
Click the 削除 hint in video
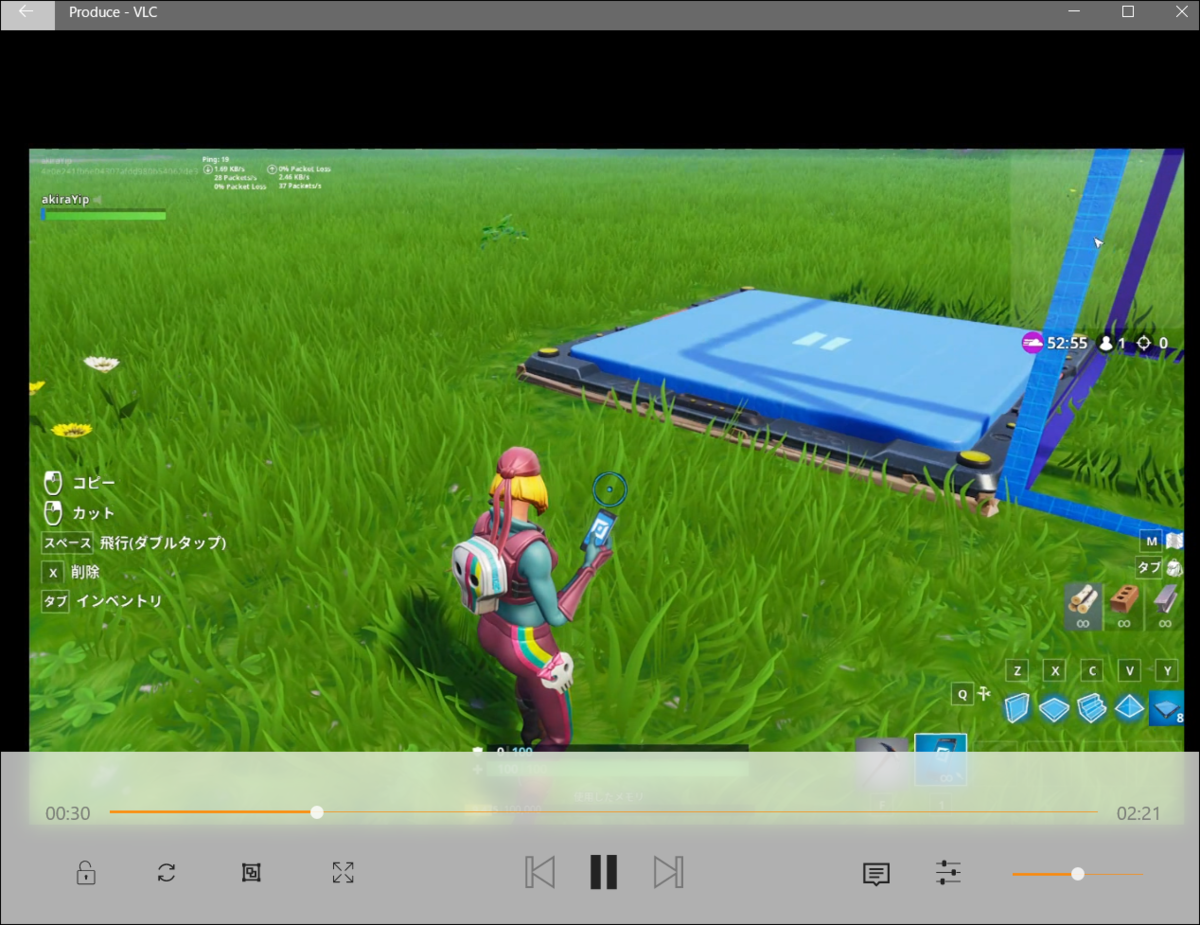point(86,572)
